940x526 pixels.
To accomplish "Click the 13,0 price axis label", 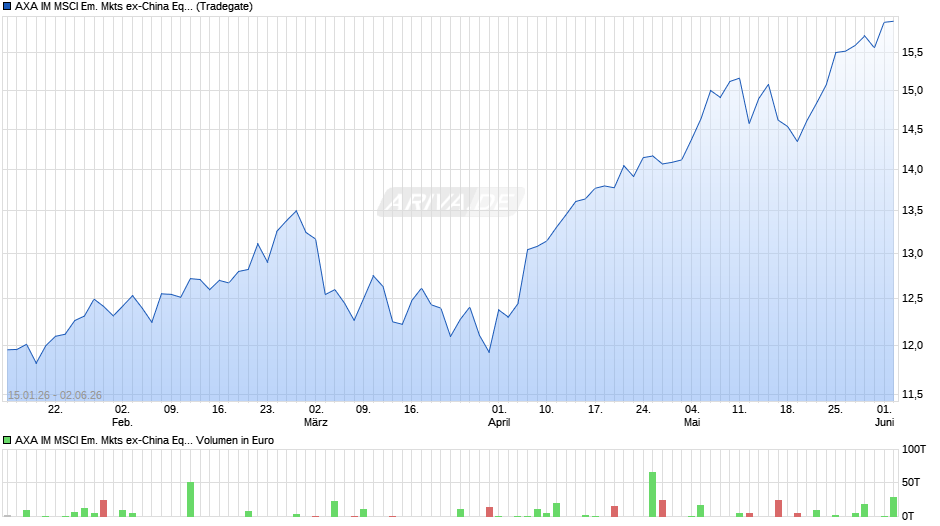I will coord(912,254).
